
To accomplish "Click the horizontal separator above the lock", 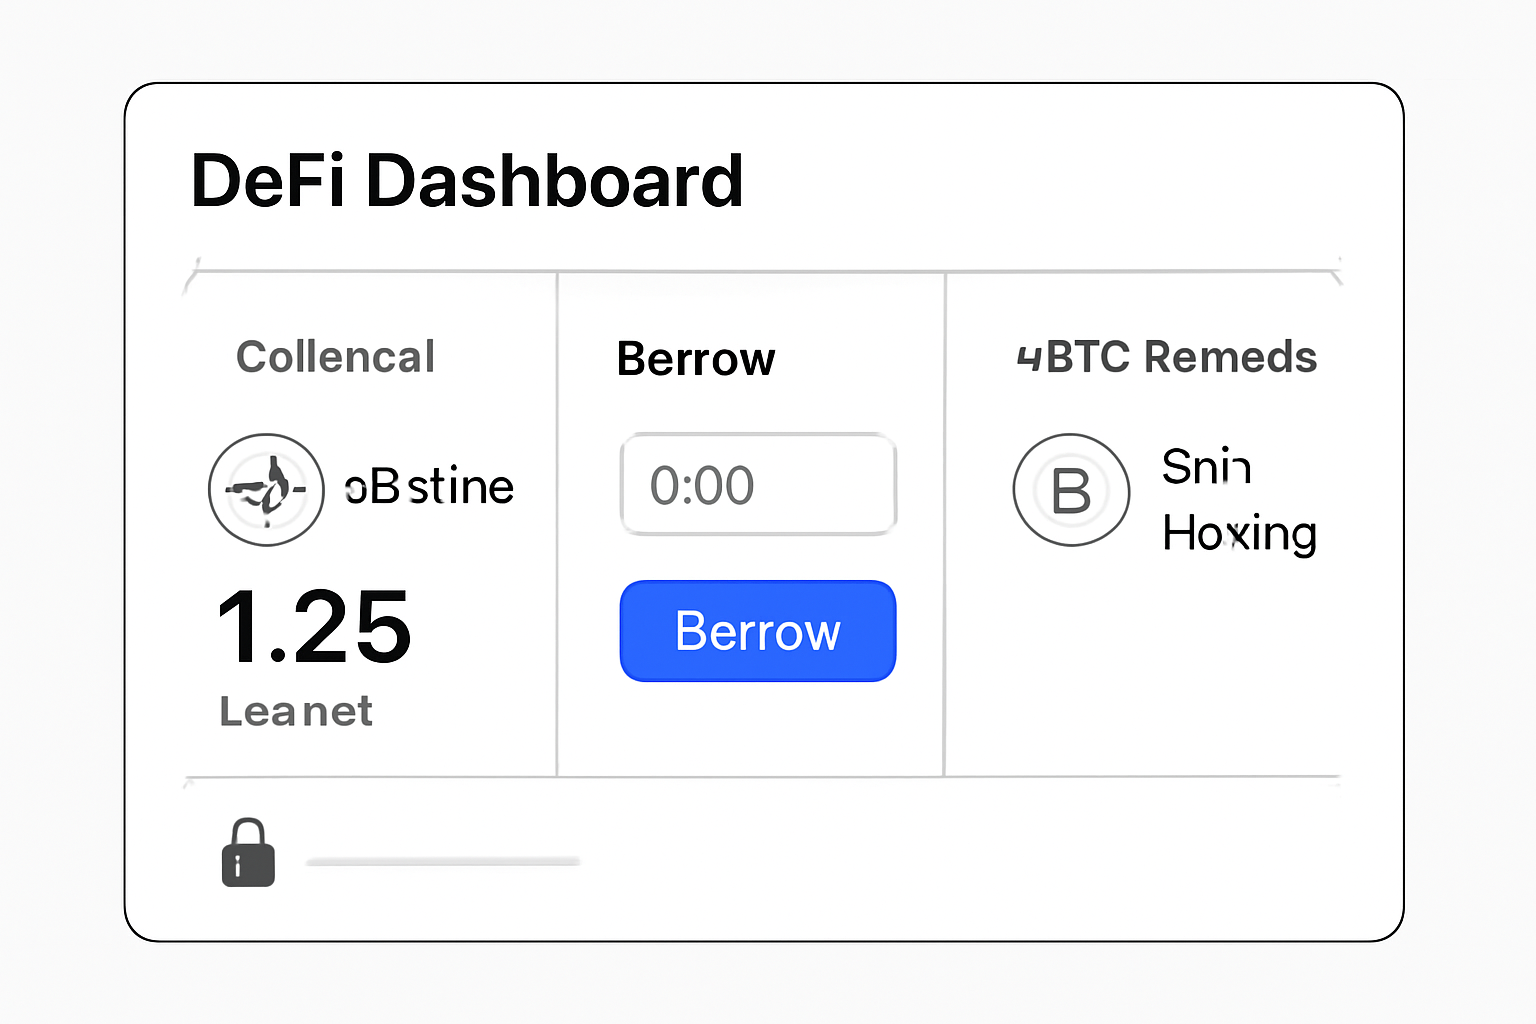I will coord(762,777).
